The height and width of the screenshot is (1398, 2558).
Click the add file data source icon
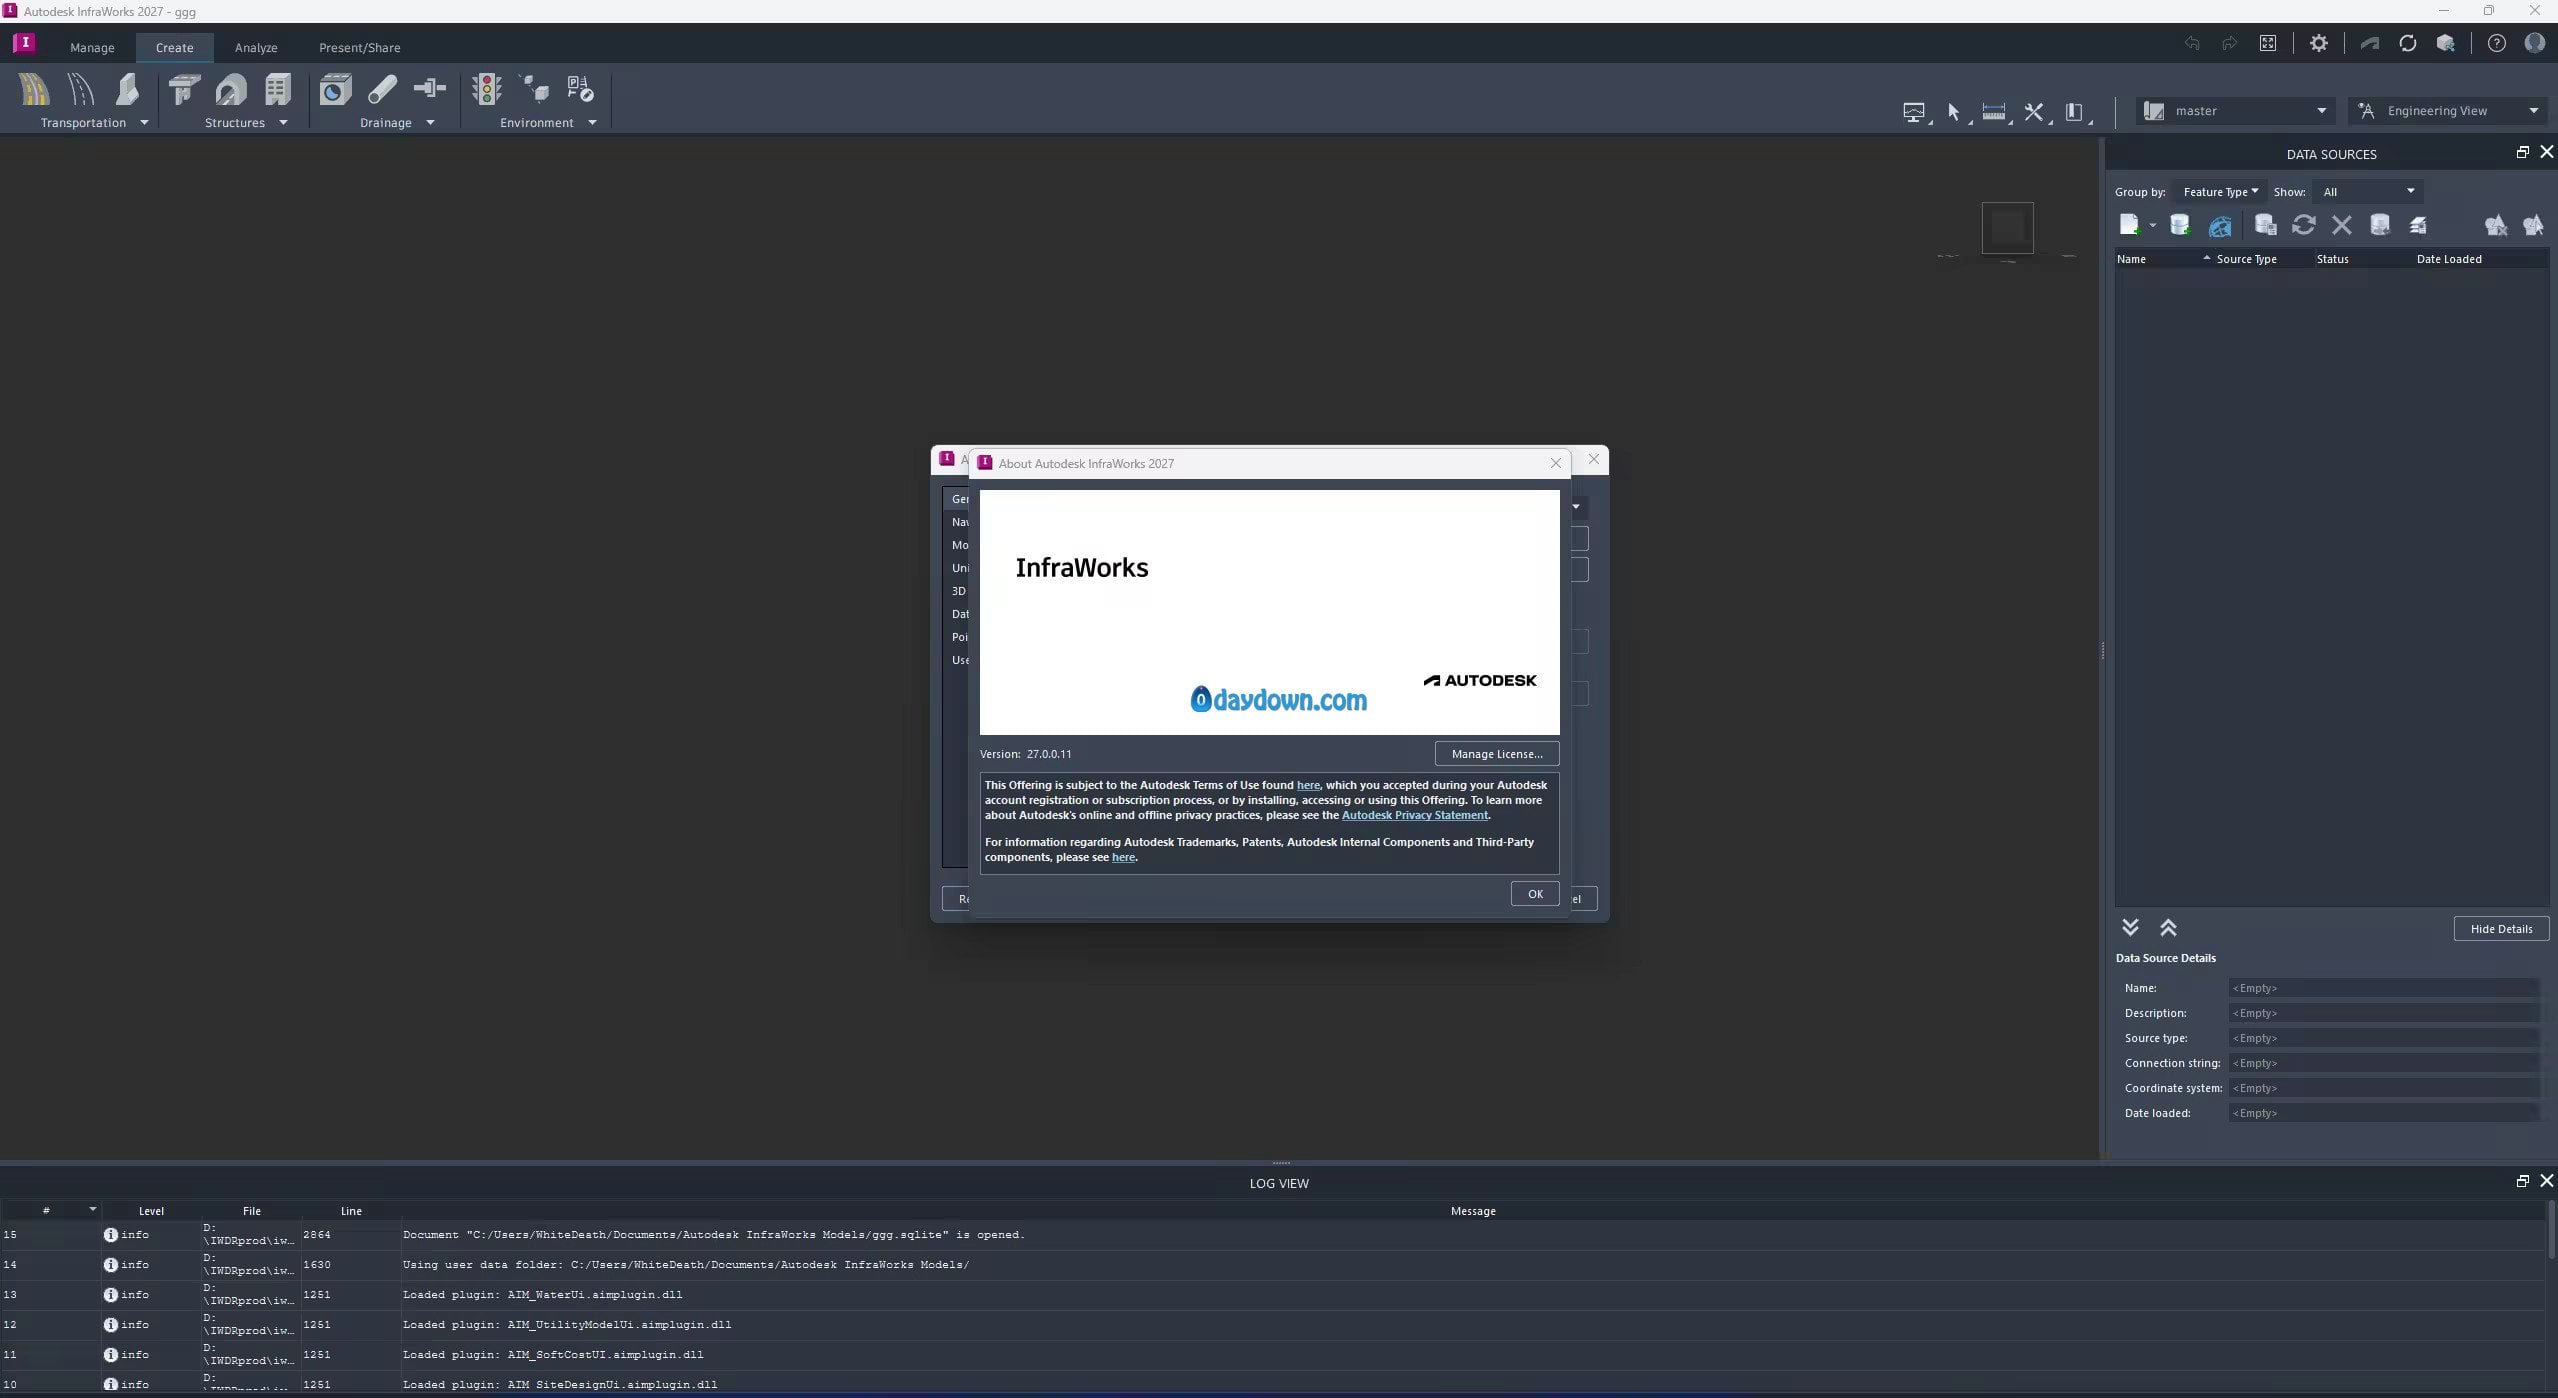(2128, 225)
